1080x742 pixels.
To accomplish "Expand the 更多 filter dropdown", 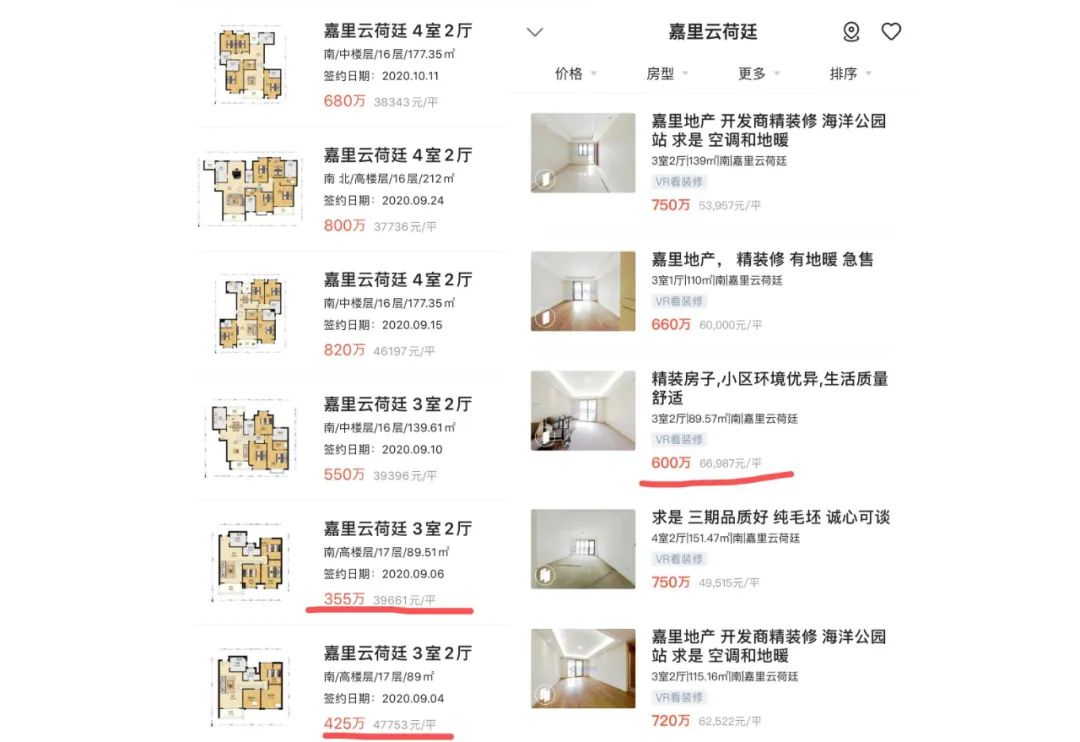I will (x=758, y=74).
